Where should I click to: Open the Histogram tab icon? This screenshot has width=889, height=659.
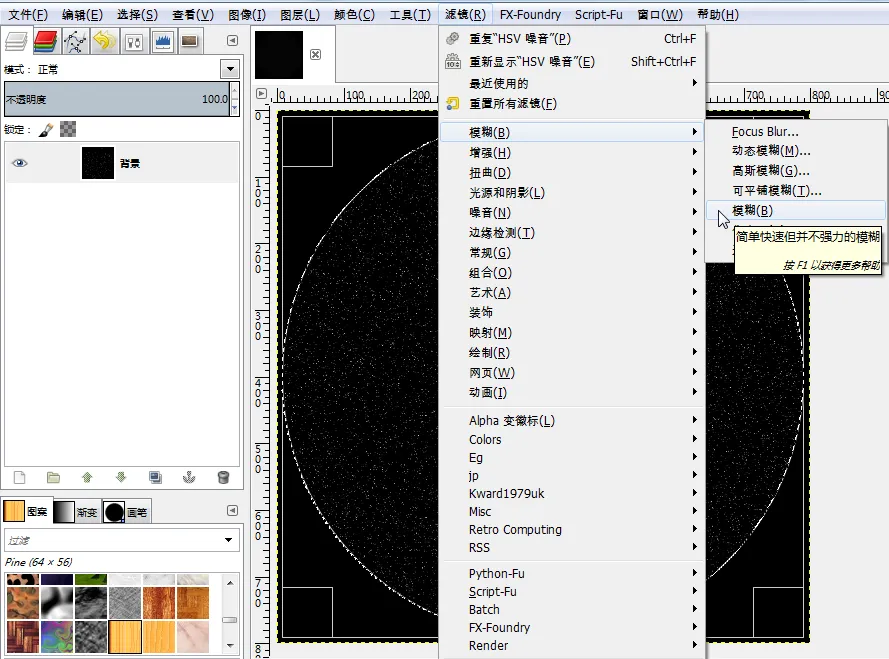pyautogui.click(x=163, y=41)
